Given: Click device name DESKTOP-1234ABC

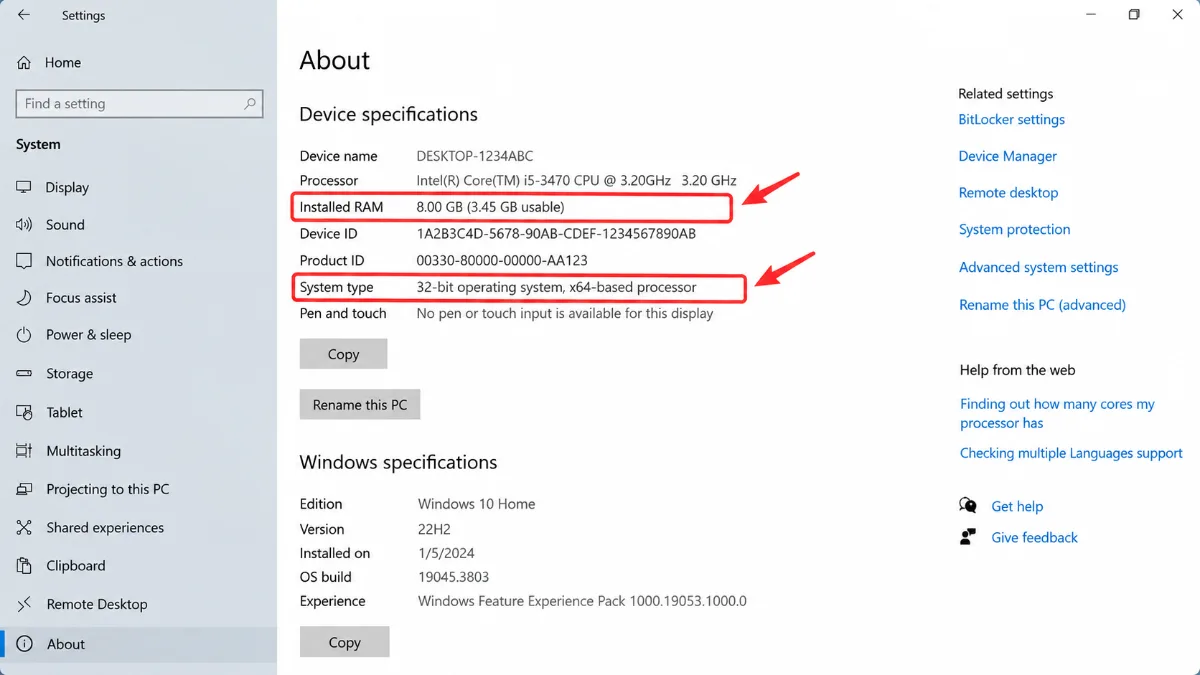Looking at the screenshot, I should pos(475,156).
